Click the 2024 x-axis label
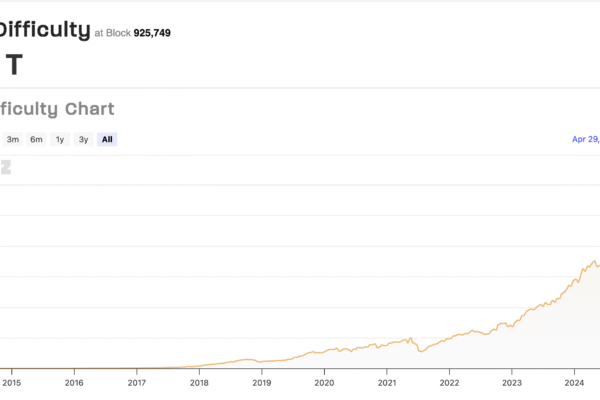 coord(574,381)
